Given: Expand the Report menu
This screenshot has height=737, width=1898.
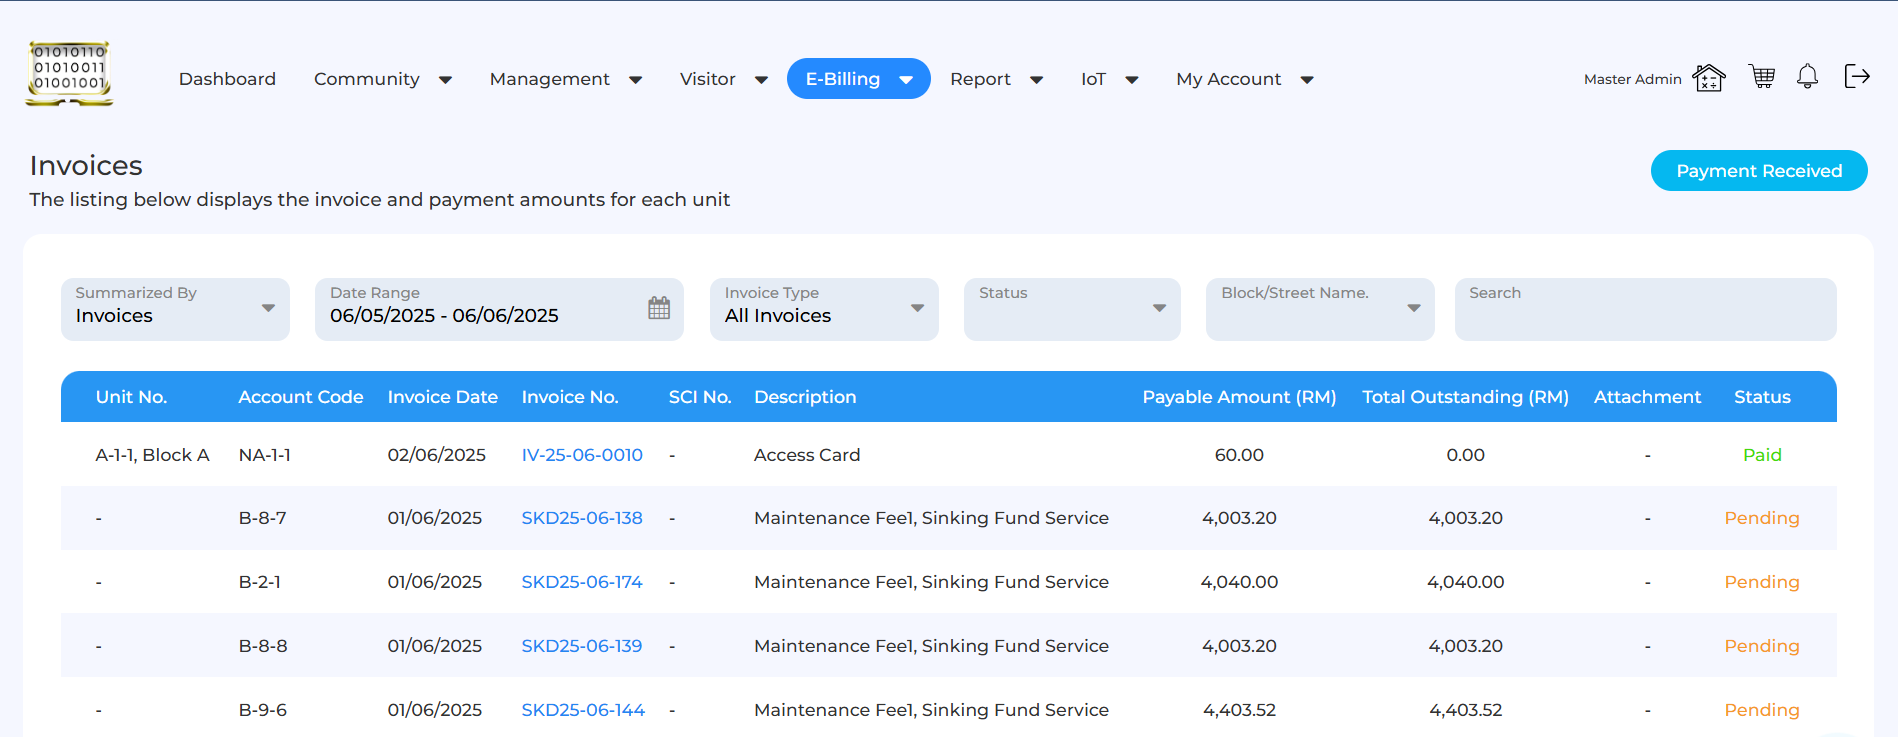Looking at the screenshot, I should coord(997,79).
